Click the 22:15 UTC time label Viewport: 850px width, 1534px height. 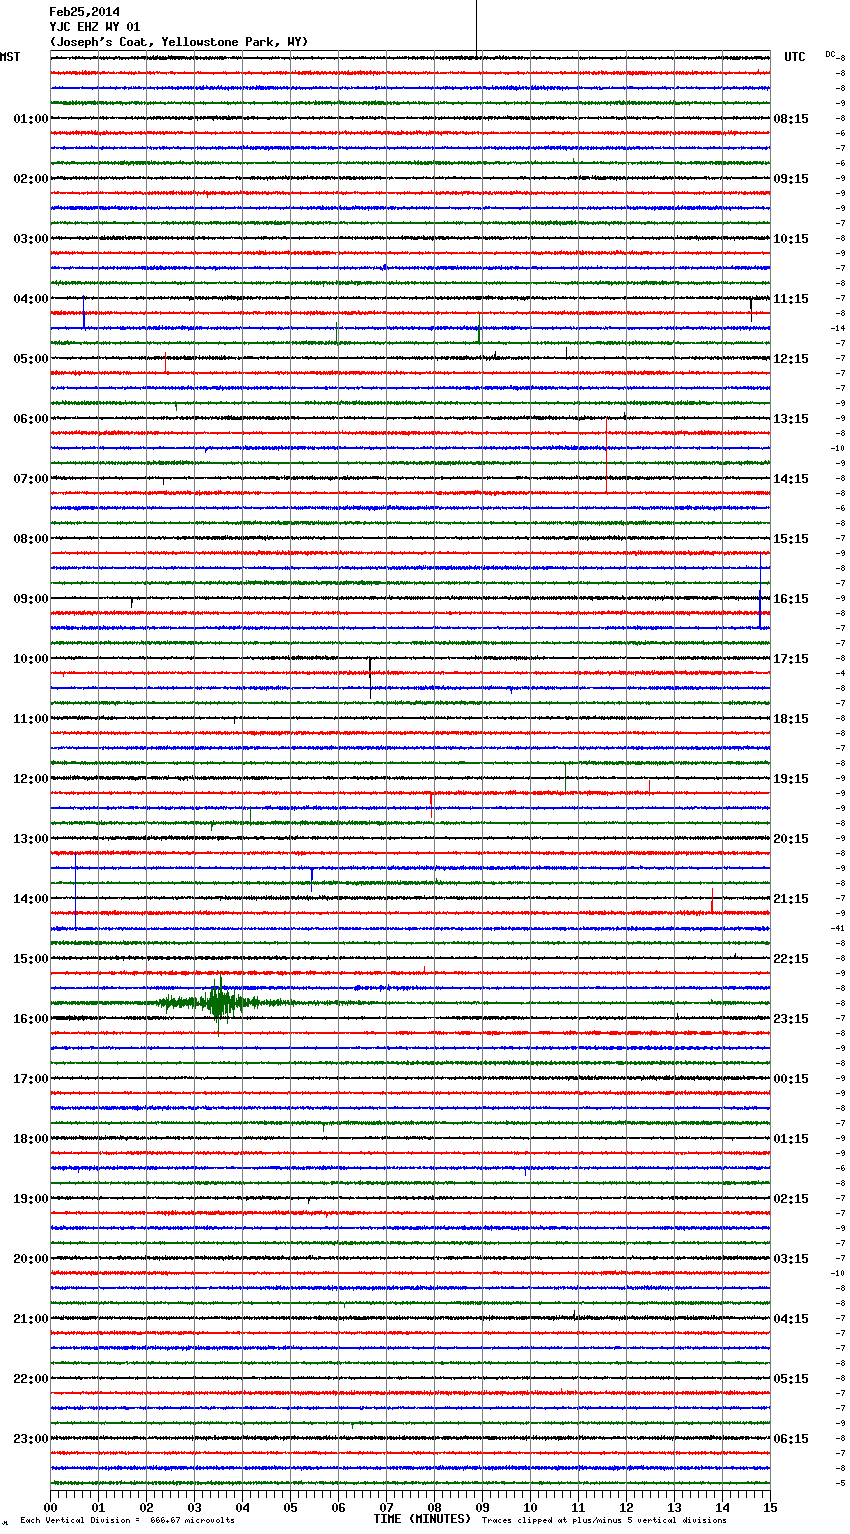click(791, 959)
